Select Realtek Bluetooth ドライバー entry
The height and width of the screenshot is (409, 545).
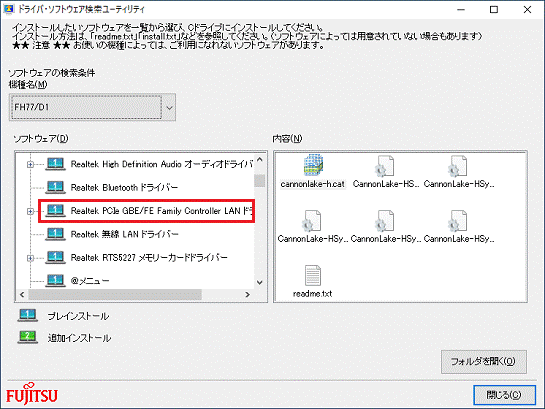click(x=124, y=188)
